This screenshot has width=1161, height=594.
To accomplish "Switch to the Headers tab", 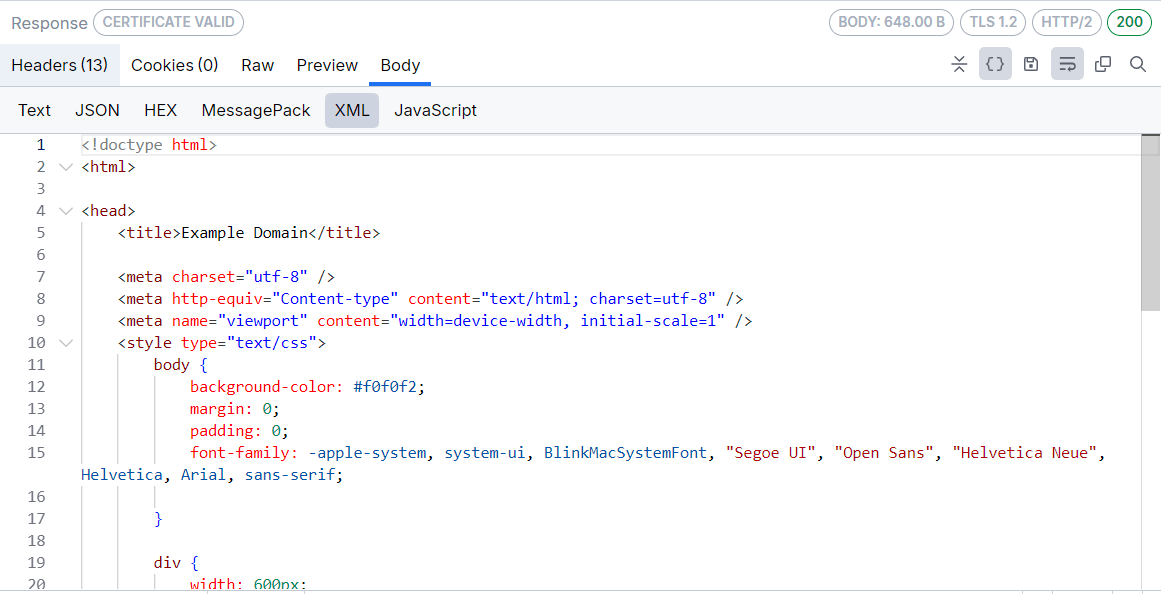I will tap(60, 65).
